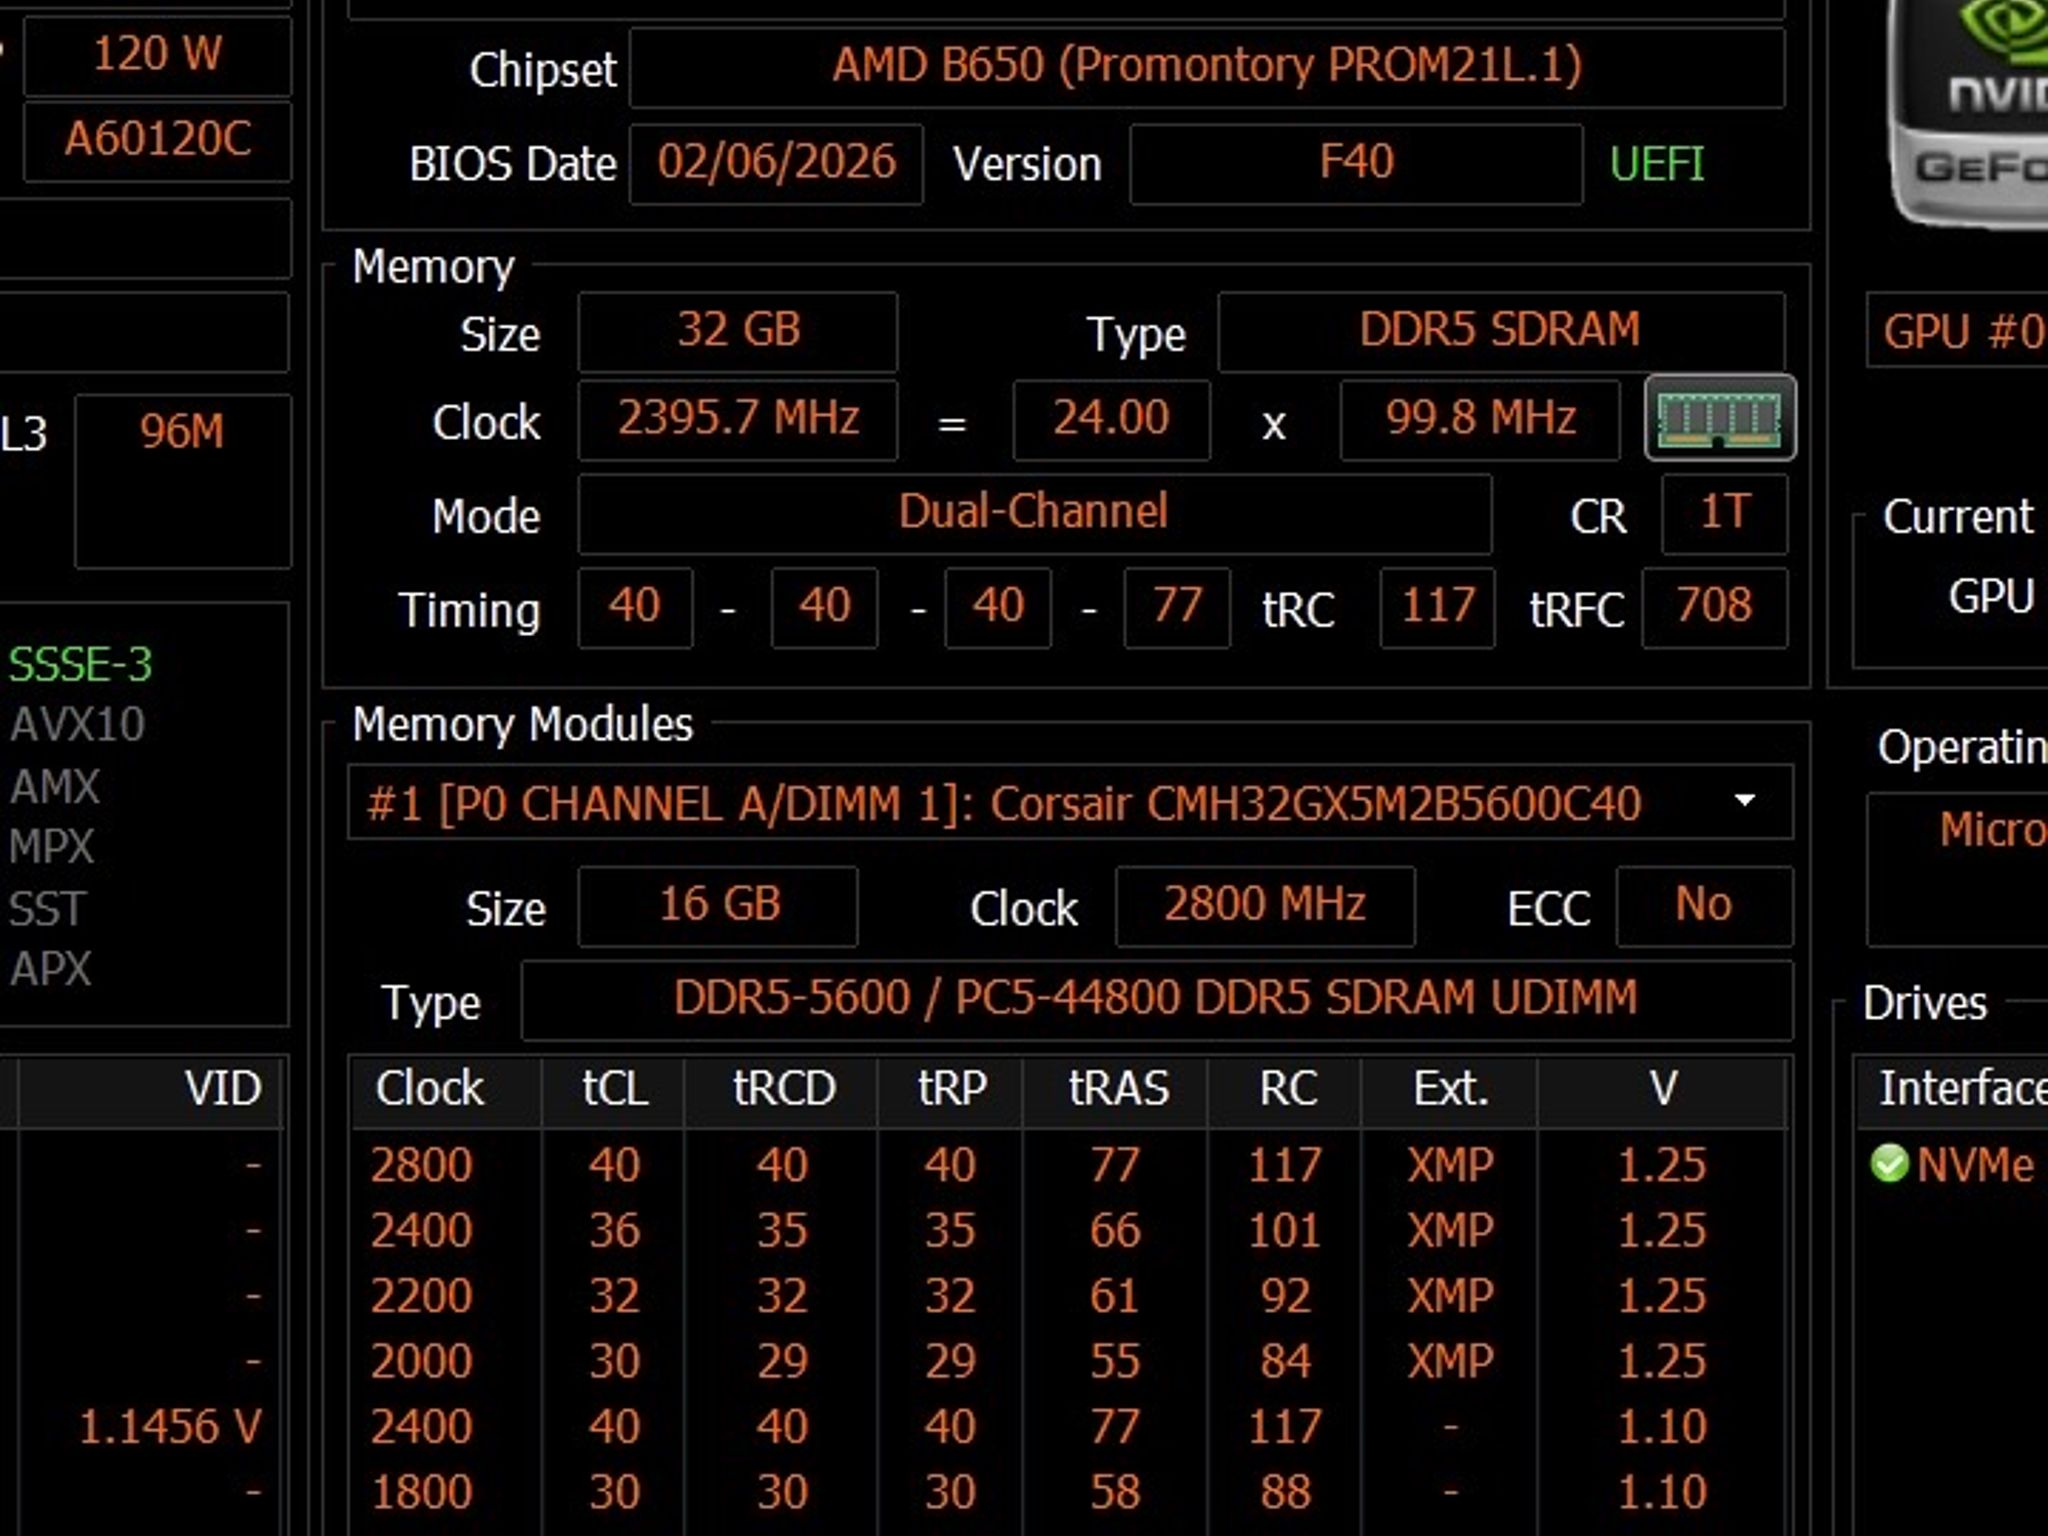Click the A60120C field
Image resolution: width=2048 pixels, height=1536 pixels.
[157, 140]
